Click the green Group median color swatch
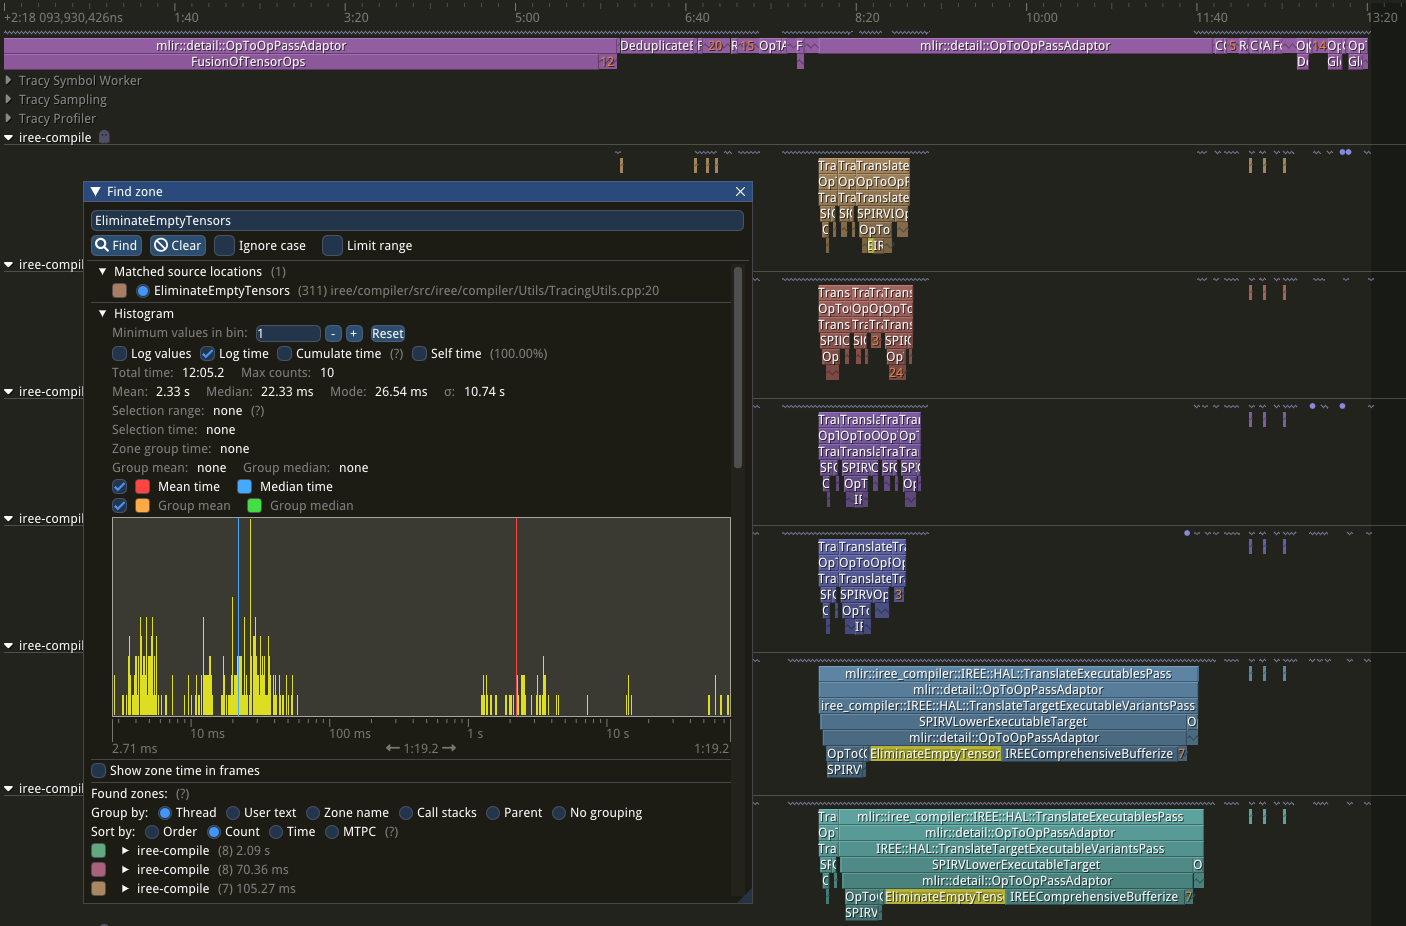 point(255,506)
